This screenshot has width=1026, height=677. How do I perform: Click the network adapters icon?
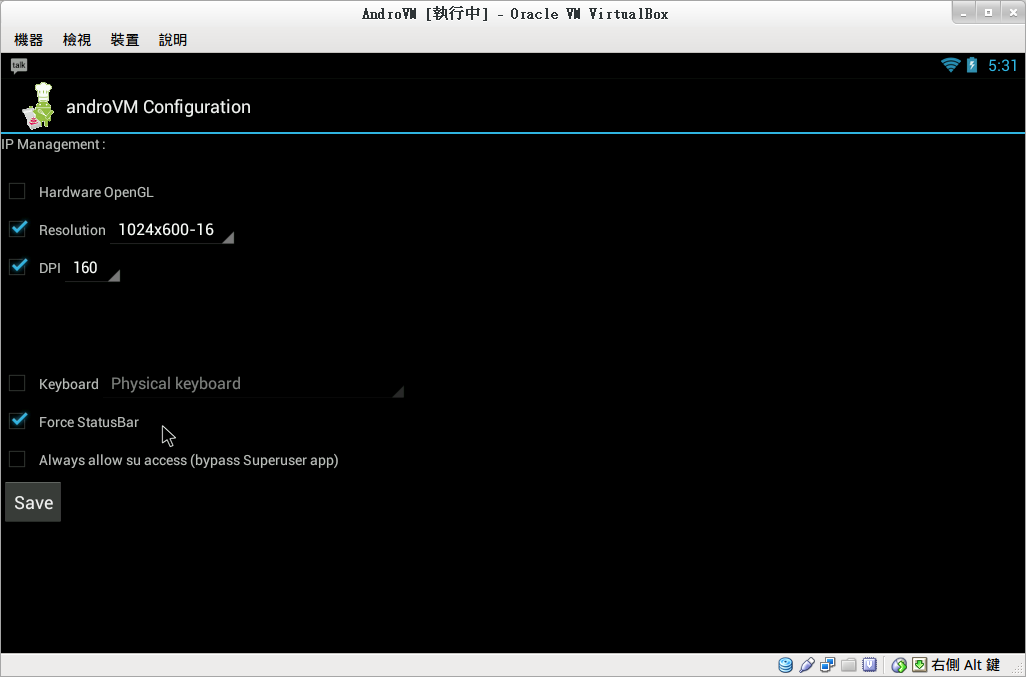[827, 665]
